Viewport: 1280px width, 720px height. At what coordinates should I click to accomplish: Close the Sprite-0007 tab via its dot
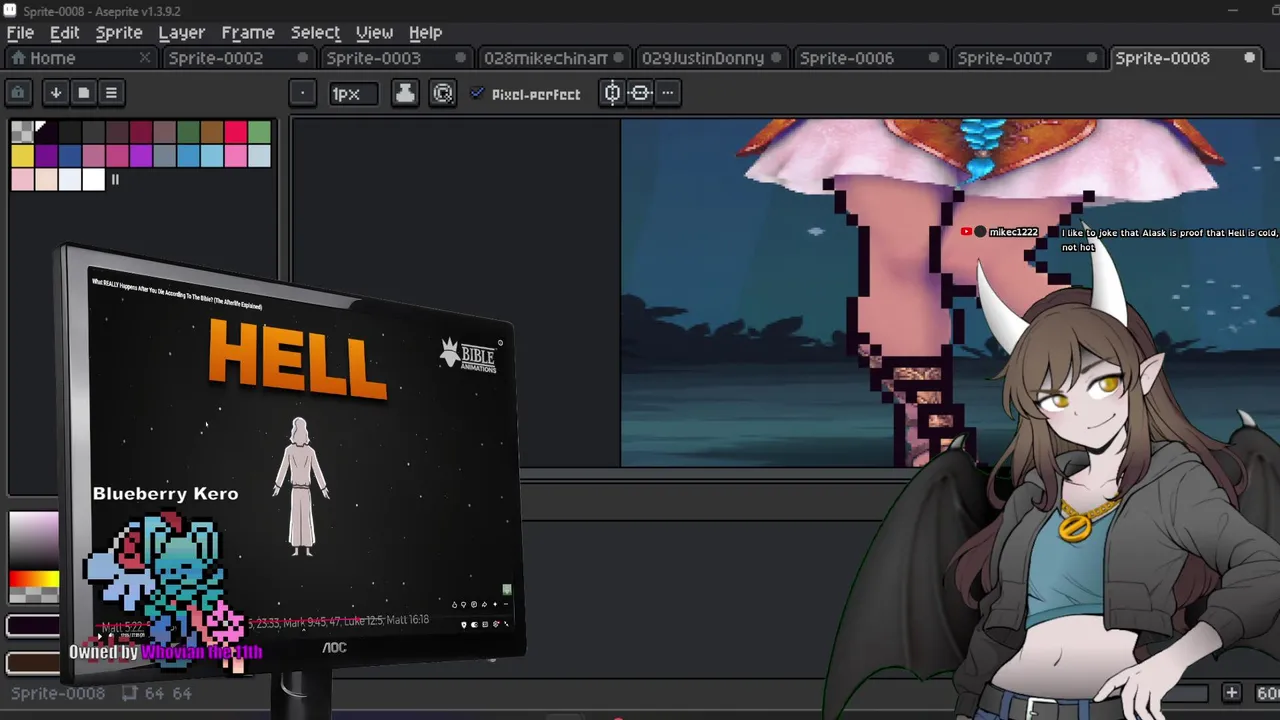pyautogui.click(x=1092, y=58)
